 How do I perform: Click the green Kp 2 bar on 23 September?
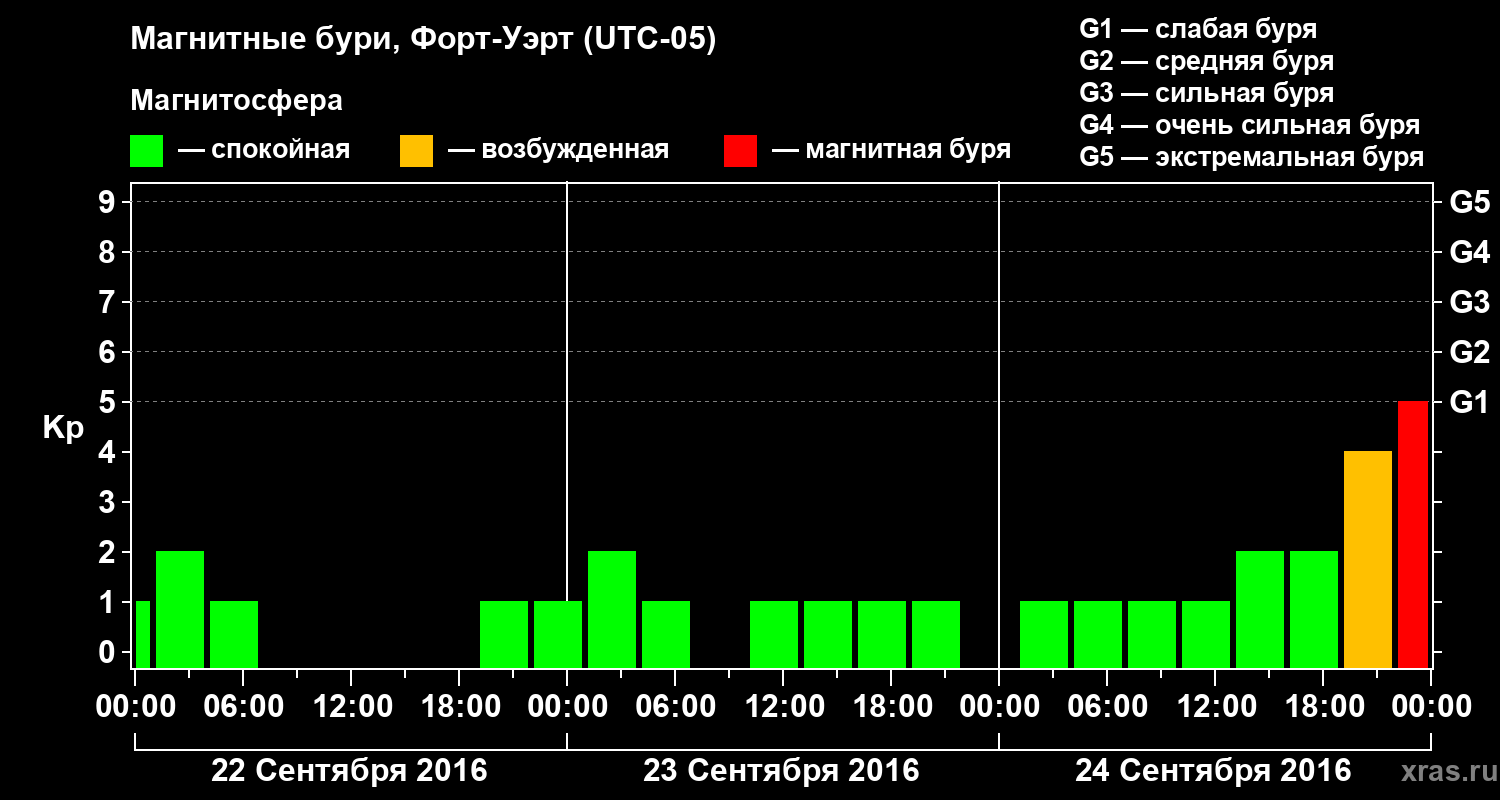pos(612,609)
